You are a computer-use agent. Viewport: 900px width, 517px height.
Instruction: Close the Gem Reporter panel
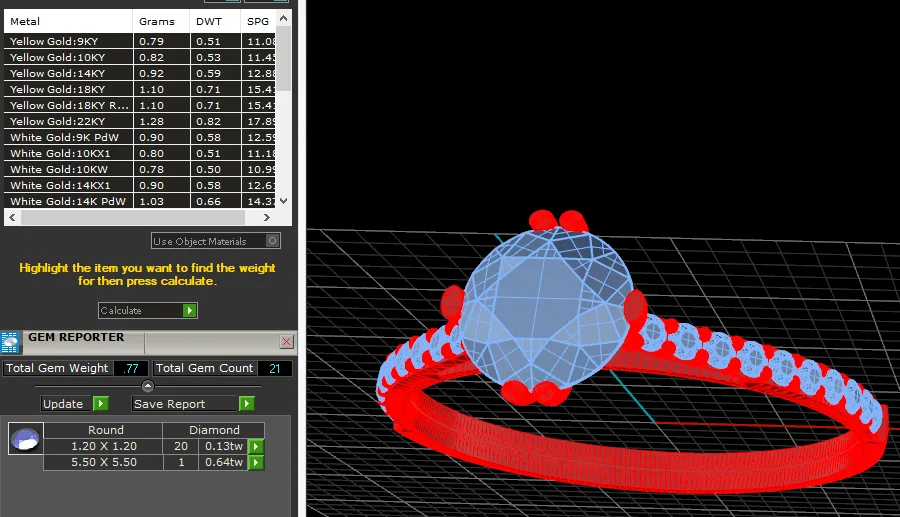[286, 342]
